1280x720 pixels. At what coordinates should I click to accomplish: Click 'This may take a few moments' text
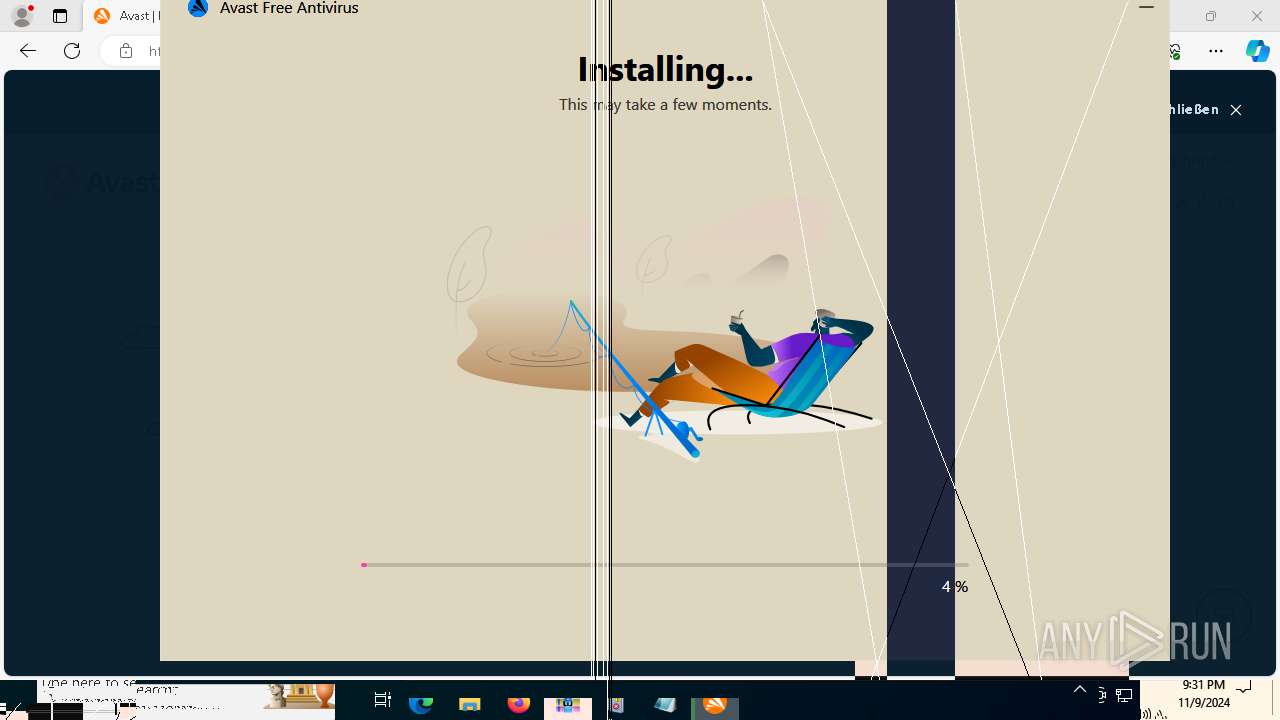pos(665,104)
